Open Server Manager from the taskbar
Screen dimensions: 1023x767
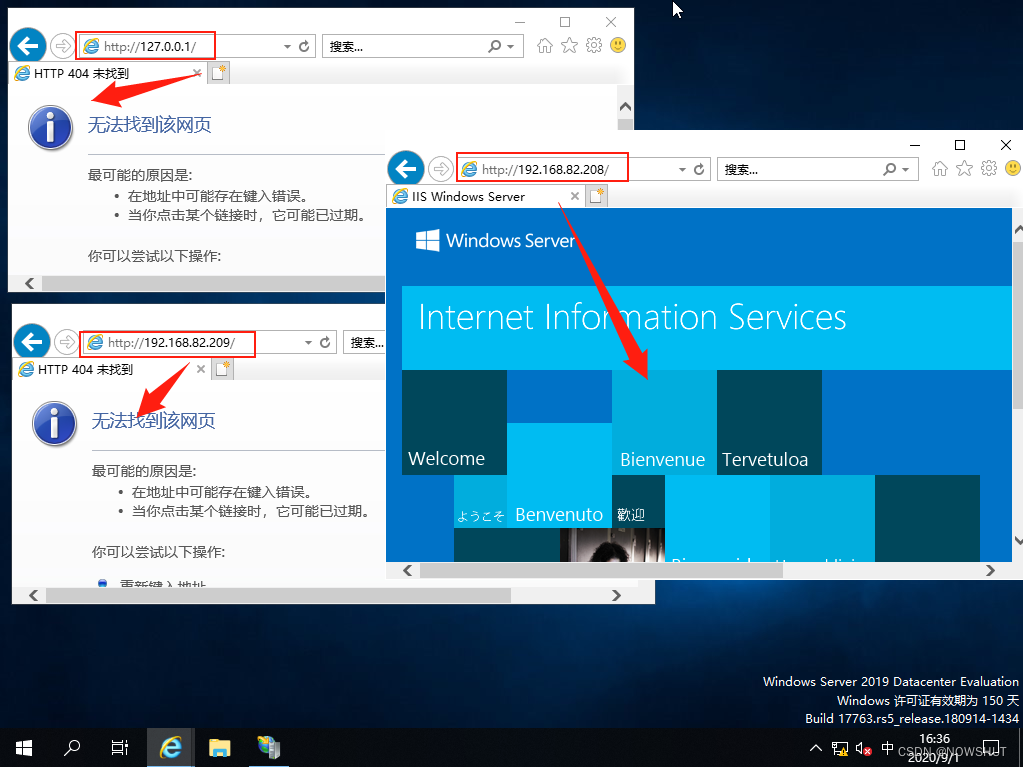pyautogui.click(x=268, y=747)
